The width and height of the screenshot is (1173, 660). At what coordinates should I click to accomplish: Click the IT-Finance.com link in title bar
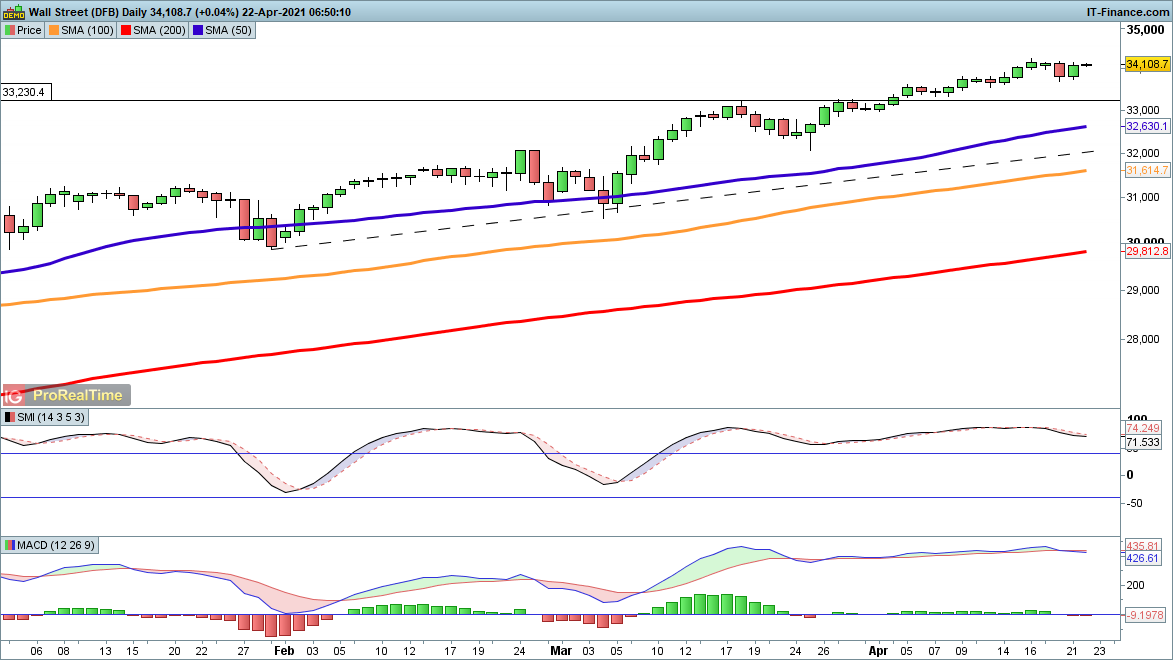click(x=1127, y=11)
